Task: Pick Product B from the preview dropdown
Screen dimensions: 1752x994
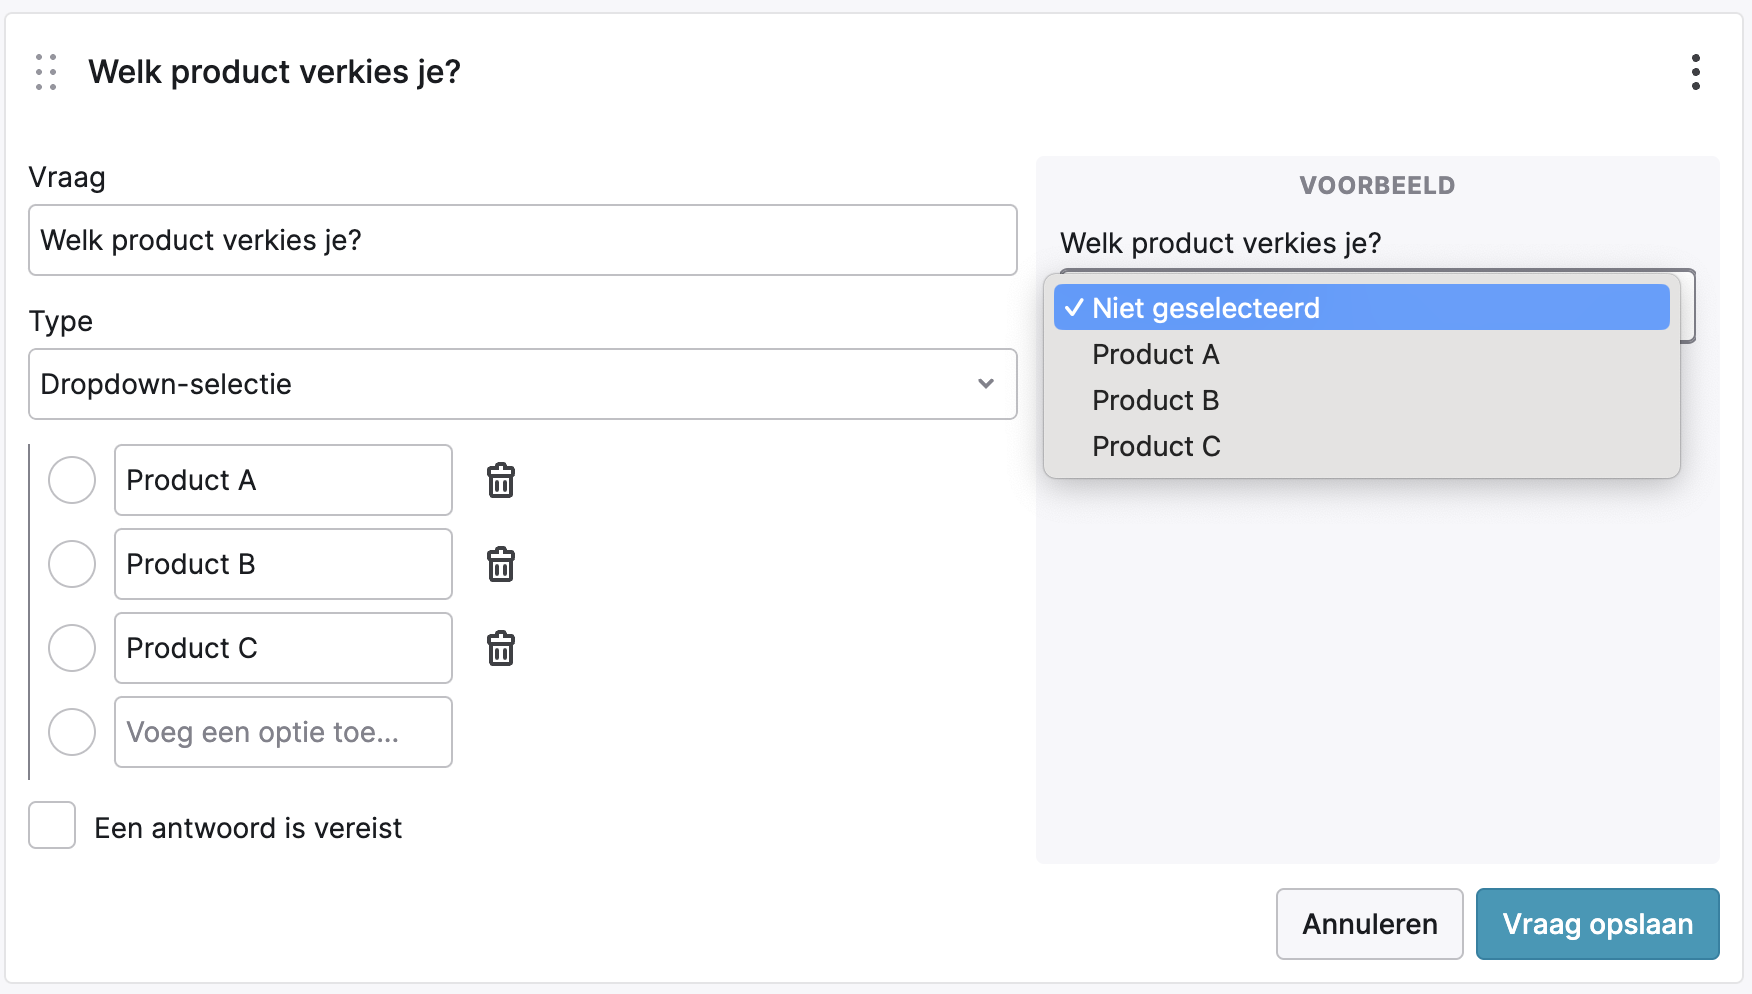Action: (x=1156, y=400)
